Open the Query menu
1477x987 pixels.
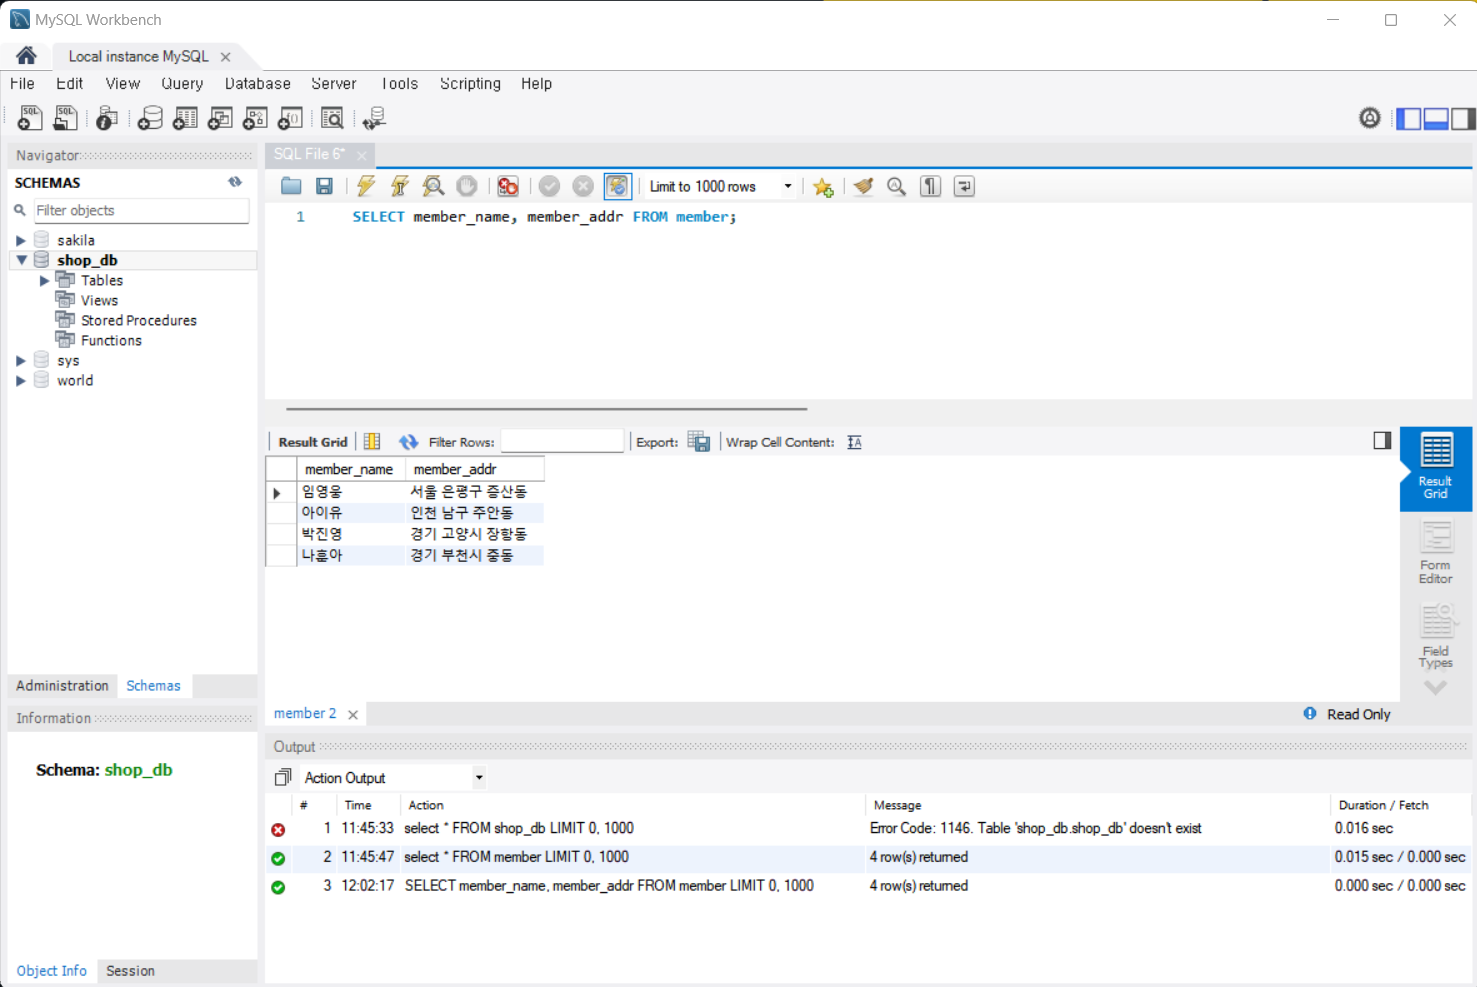[182, 84]
